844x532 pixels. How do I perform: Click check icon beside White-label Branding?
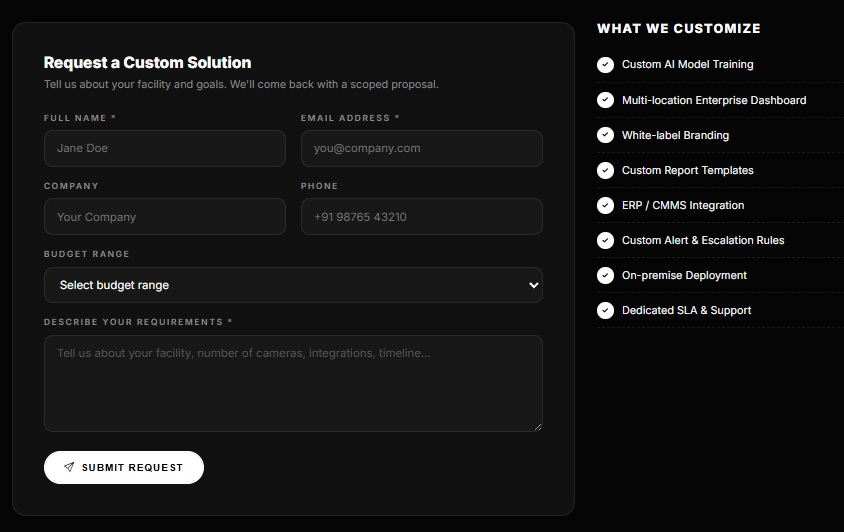pyautogui.click(x=606, y=135)
